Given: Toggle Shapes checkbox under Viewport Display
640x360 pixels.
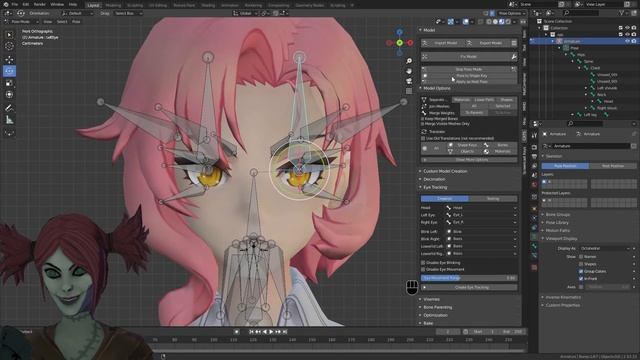Looking at the screenshot, I should click(x=581, y=264).
